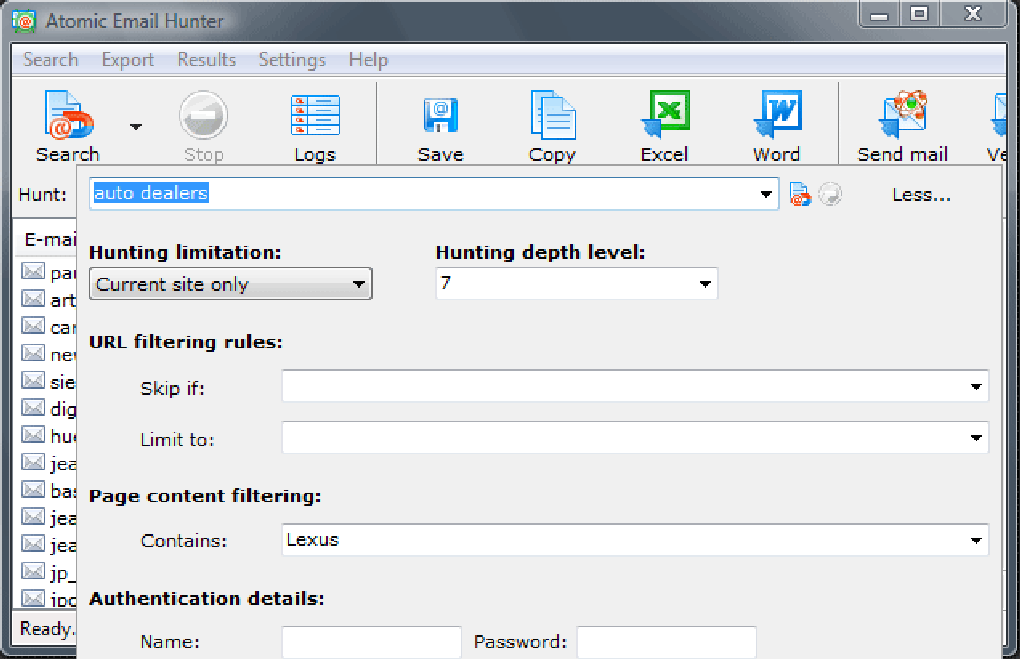Screen dimensions: 1020x659
Task: Click the envelope icon on the hue row
Action: pyautogui.click(x=33, y=435)
